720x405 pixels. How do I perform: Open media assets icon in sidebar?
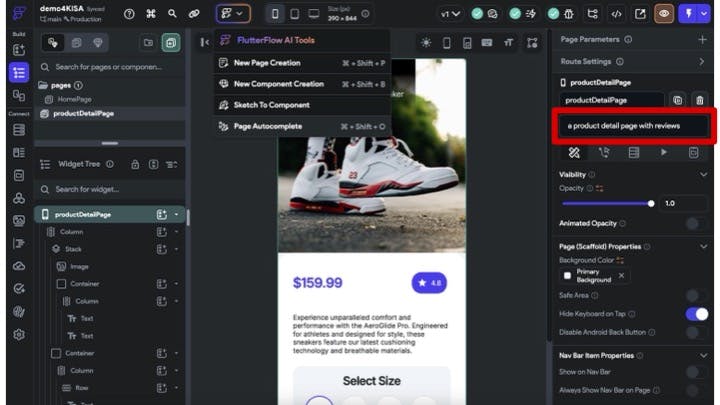[x=19, y=220]
